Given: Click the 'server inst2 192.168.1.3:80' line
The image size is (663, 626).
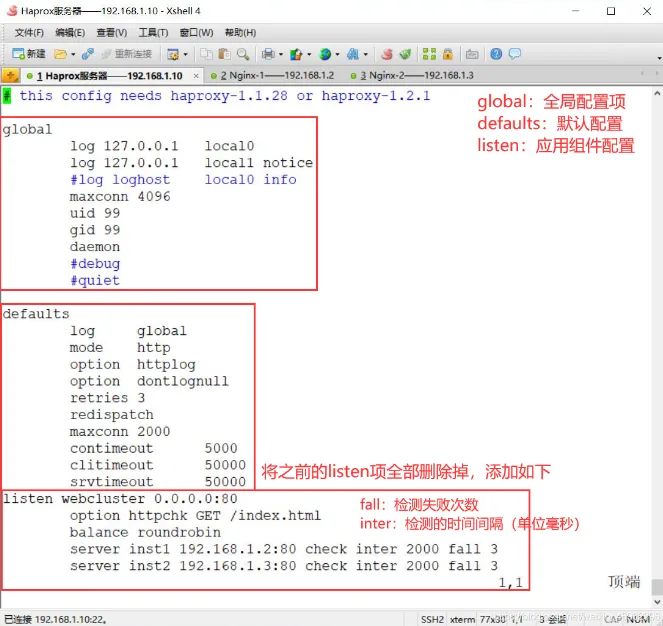Looking at the screenshot, I should point(284,566).
